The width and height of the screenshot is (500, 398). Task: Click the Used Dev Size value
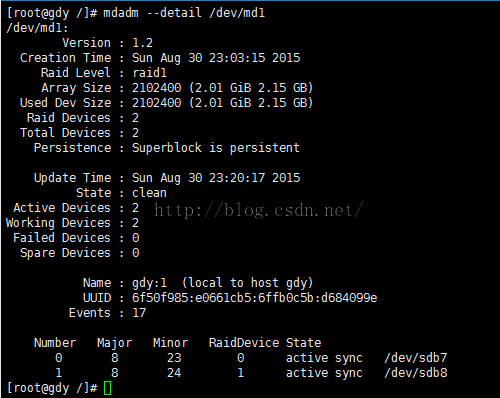click(x=222, y=103)
